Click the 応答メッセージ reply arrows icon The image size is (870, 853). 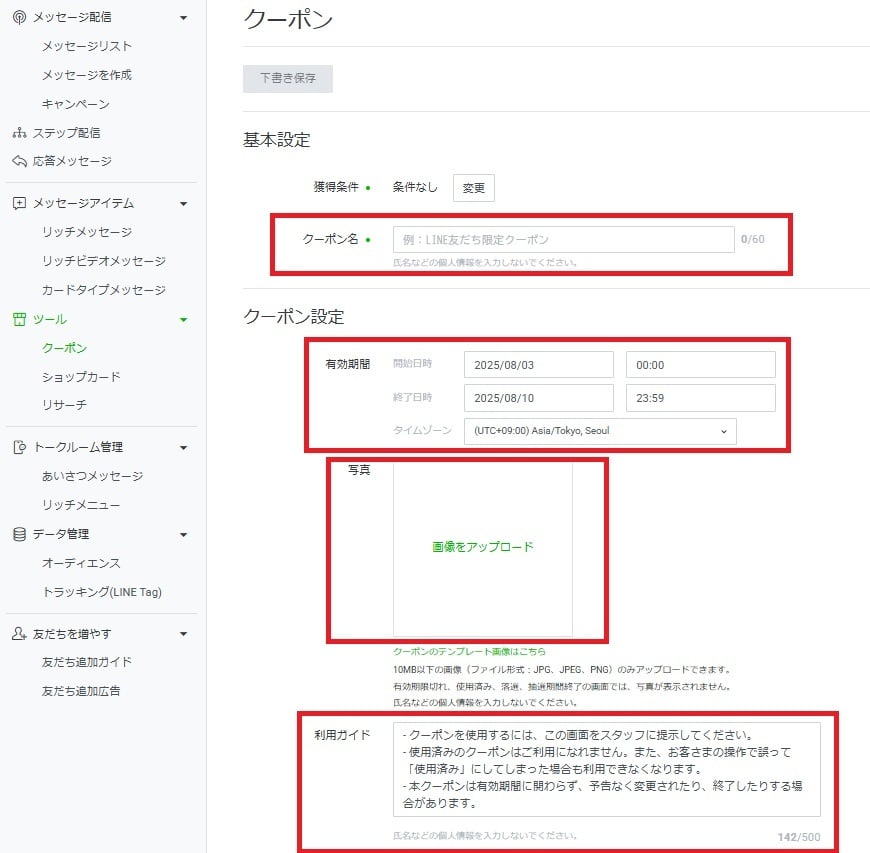pos(19,161)
